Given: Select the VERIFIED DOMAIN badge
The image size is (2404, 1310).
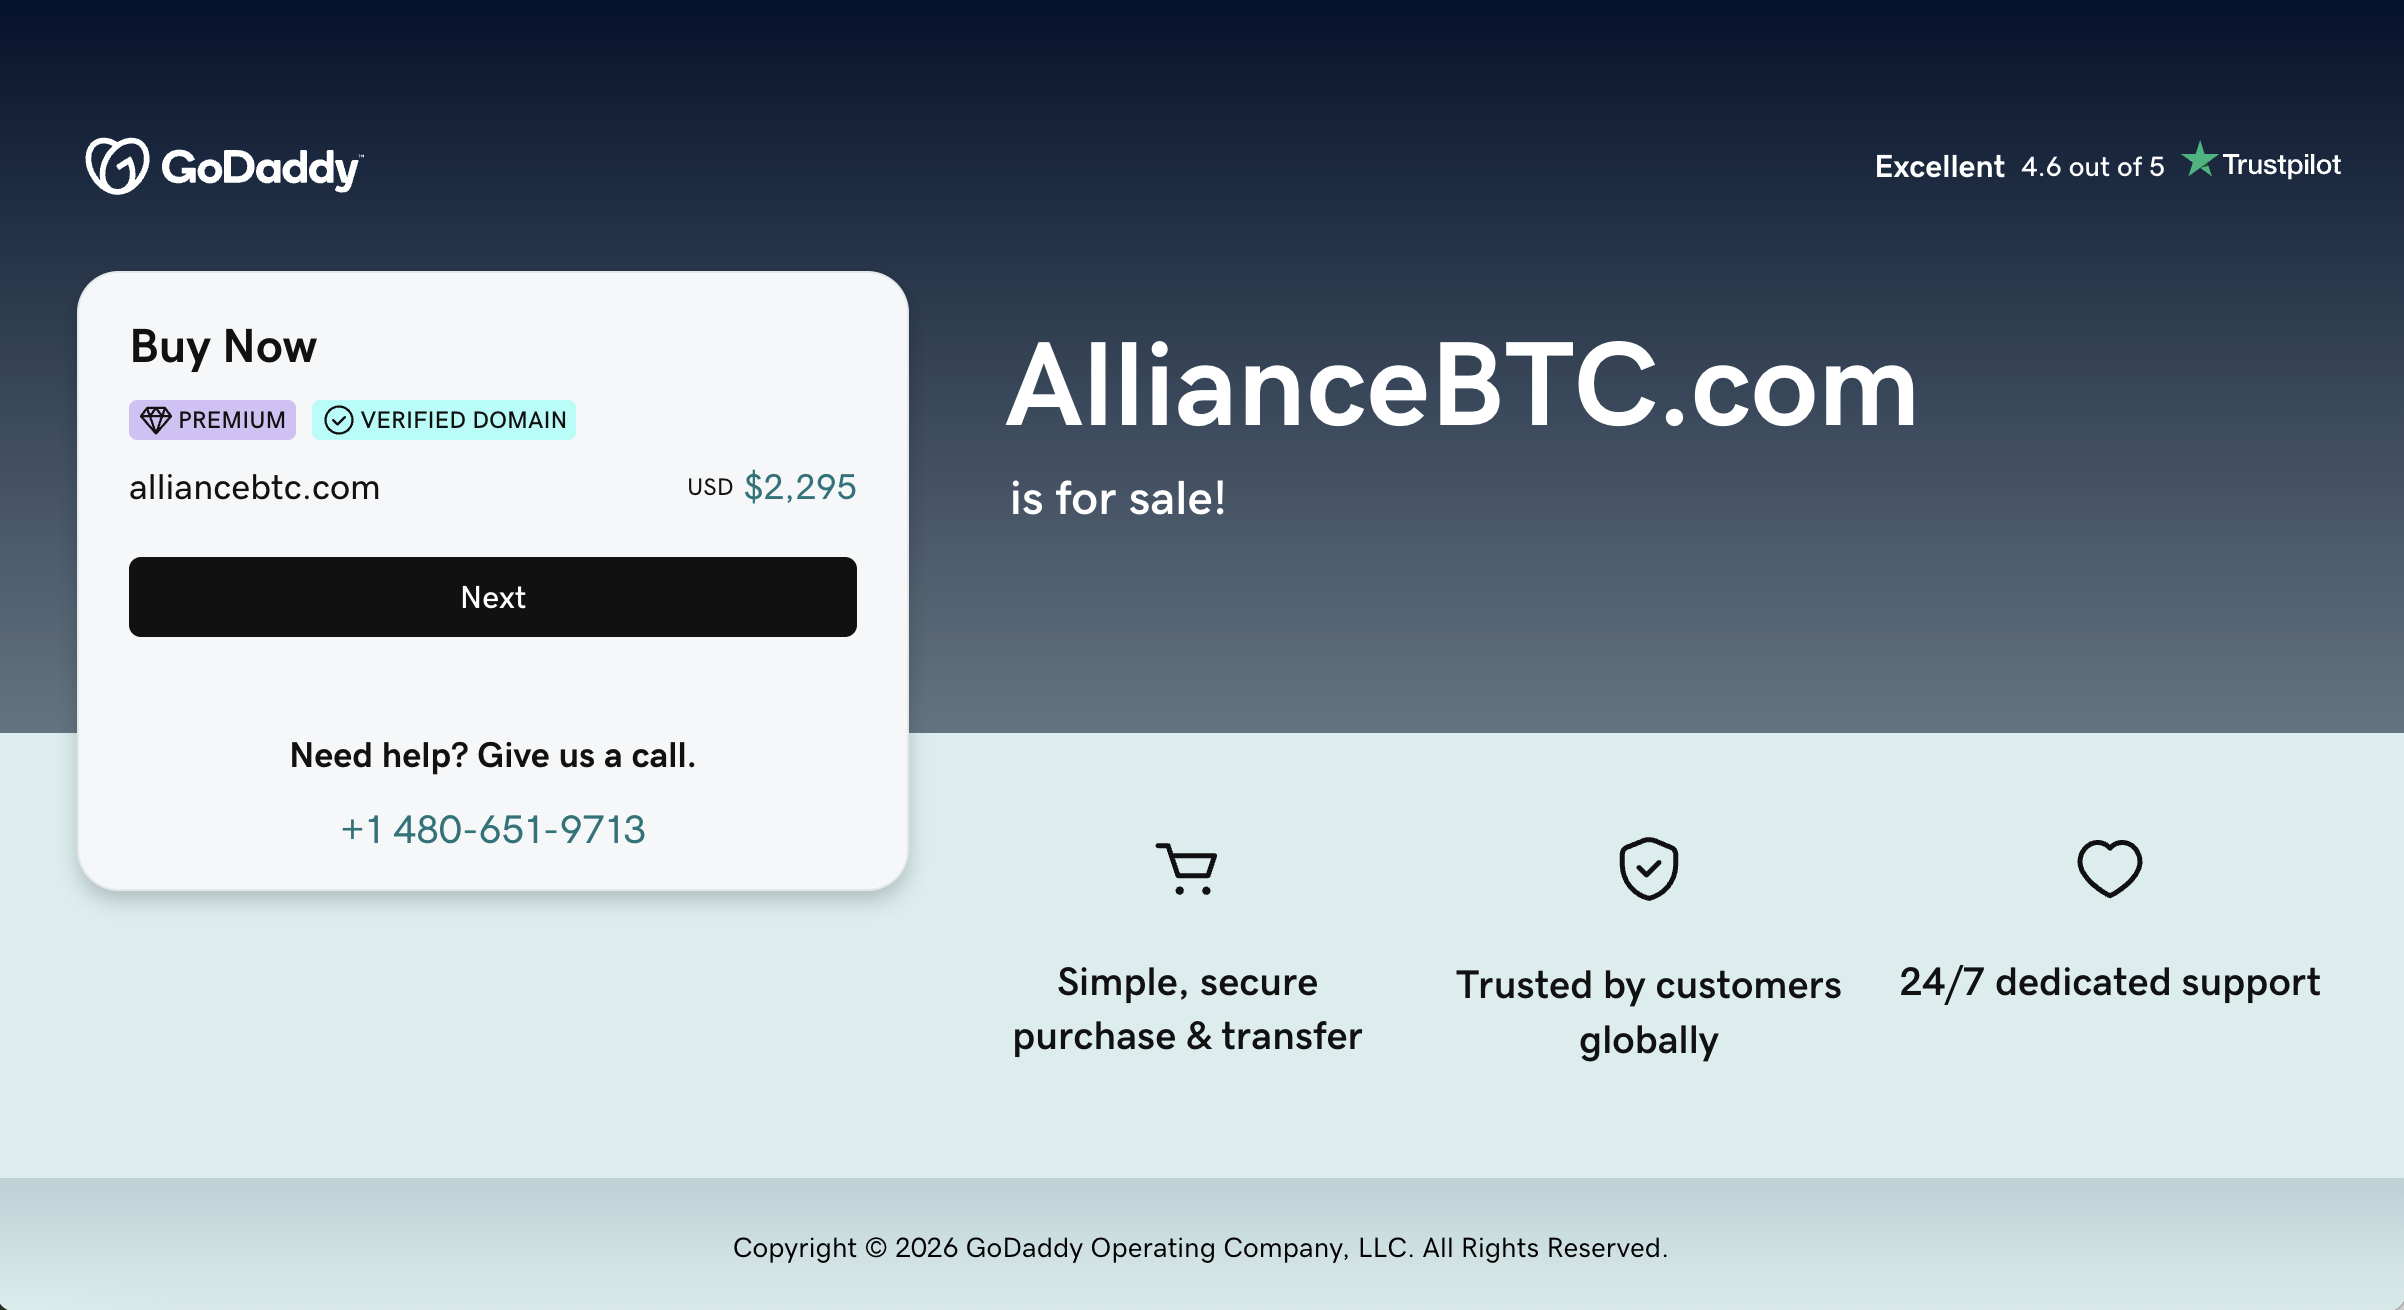Looking at the screenshot, I should [x=443, y=420].
